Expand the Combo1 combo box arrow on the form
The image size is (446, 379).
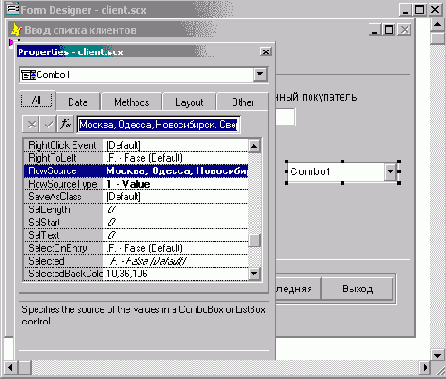coord(390,172)
